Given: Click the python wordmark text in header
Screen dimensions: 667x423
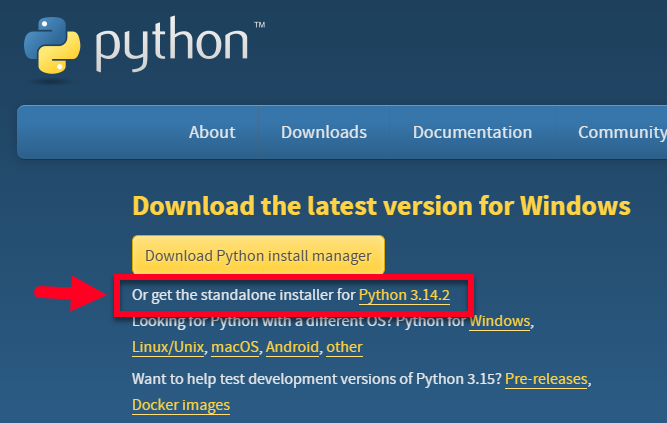Looking at the screenshot, I should 172,44.
